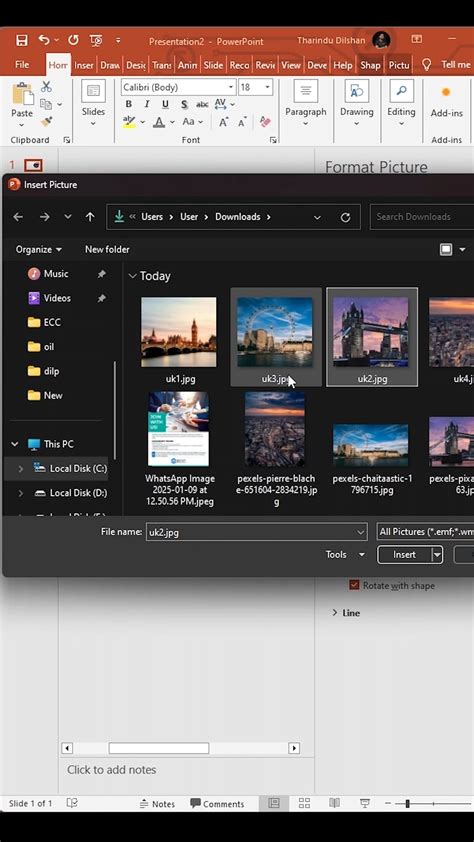The width and height of the screenshot is (474, 842).
Task: Click the Undo arrow icon
Action: (x=44, y=40)
